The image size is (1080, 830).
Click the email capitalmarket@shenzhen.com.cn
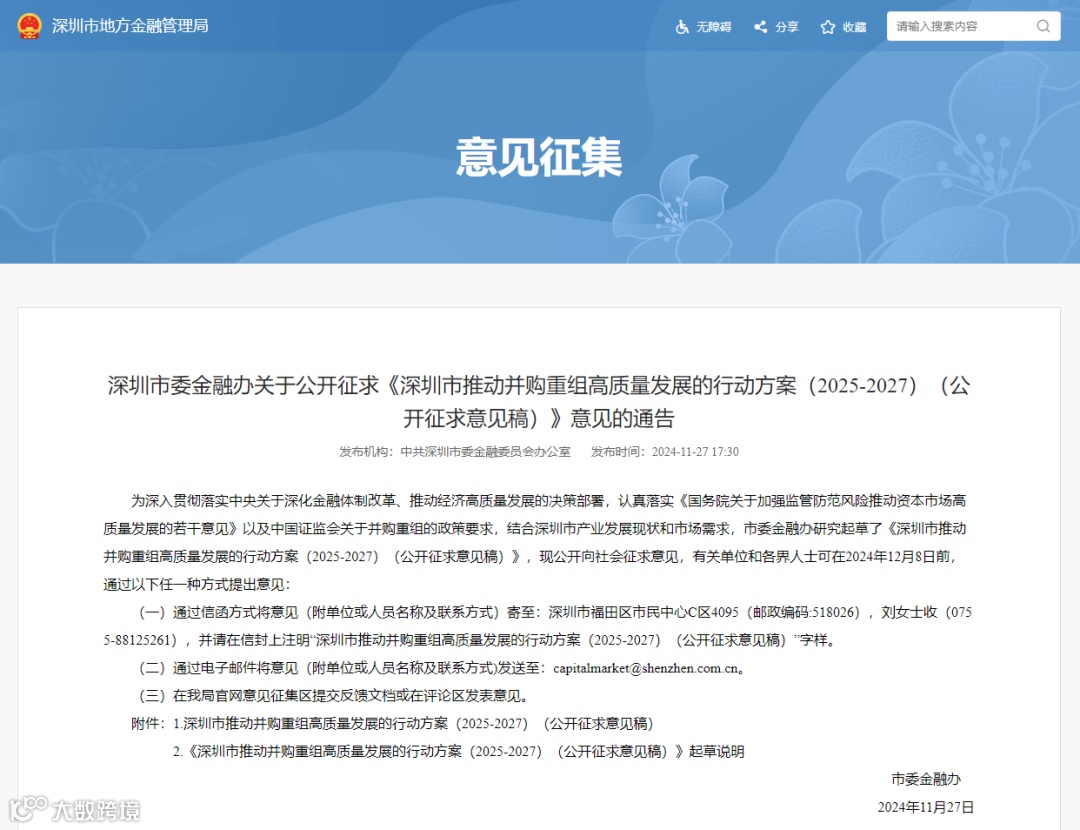click(646, 668)
